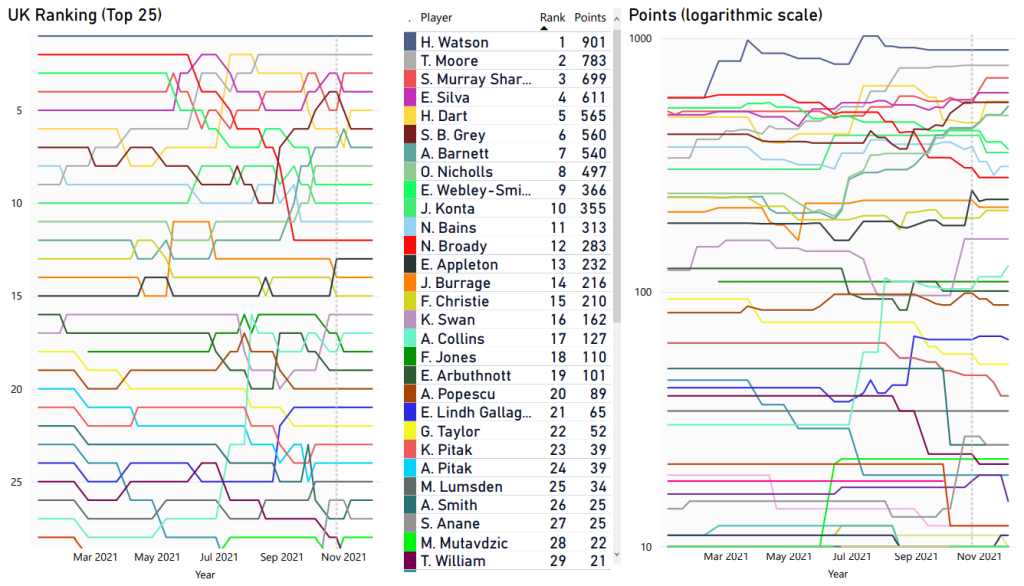Click the magenta swatch beside E. Silva
The image size is (1024, 586).
point(410,98)
